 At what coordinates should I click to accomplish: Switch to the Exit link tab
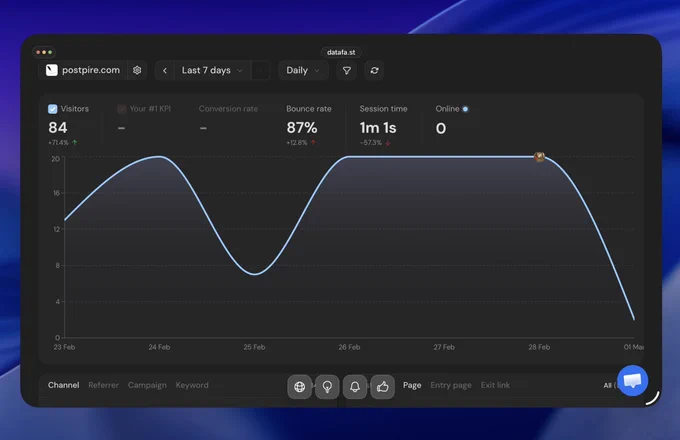[495, 385]
